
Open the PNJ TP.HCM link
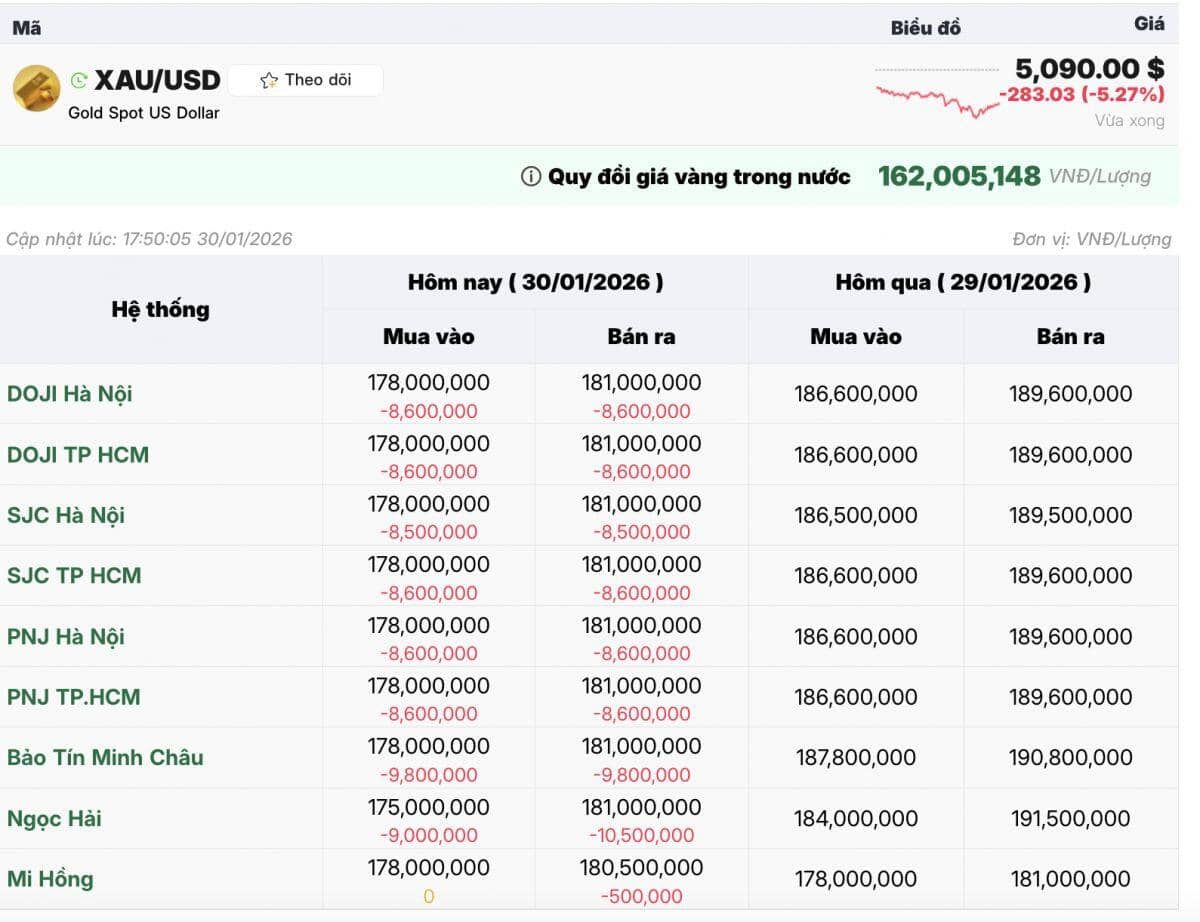click(x=74, y=697)
